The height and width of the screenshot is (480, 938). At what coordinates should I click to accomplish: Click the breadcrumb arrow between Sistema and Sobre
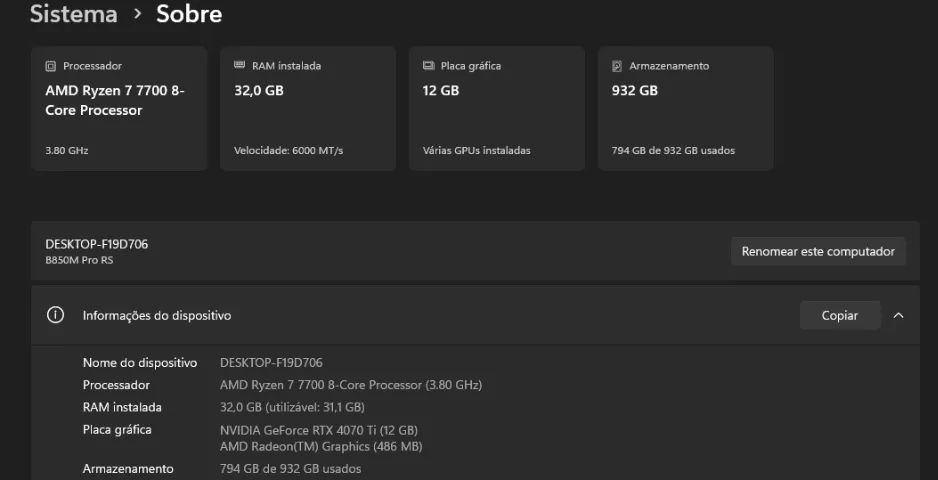coord(138,13)
